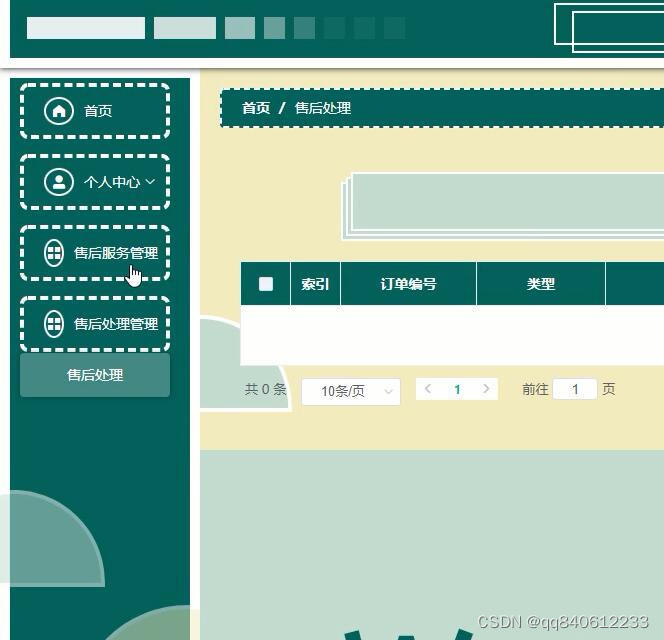Click the grid icon beside 售后处理管理
The width and height of the screenshot is (664, 640).
click(54, 324)
